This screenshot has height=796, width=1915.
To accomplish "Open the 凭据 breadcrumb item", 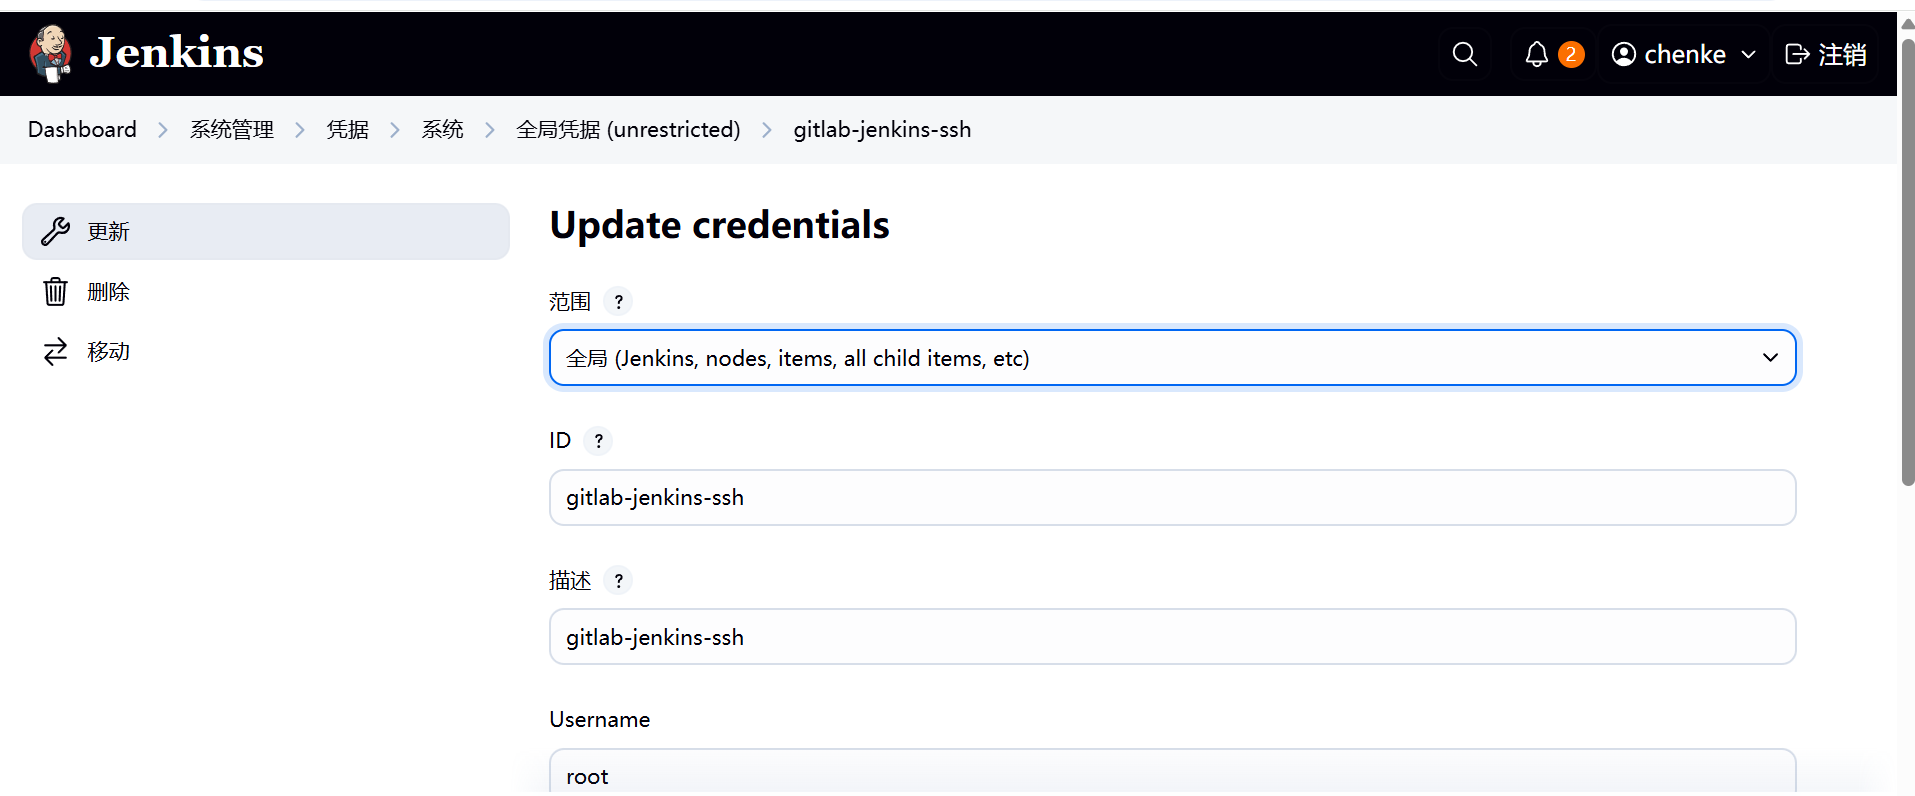I will pos(347,129).
